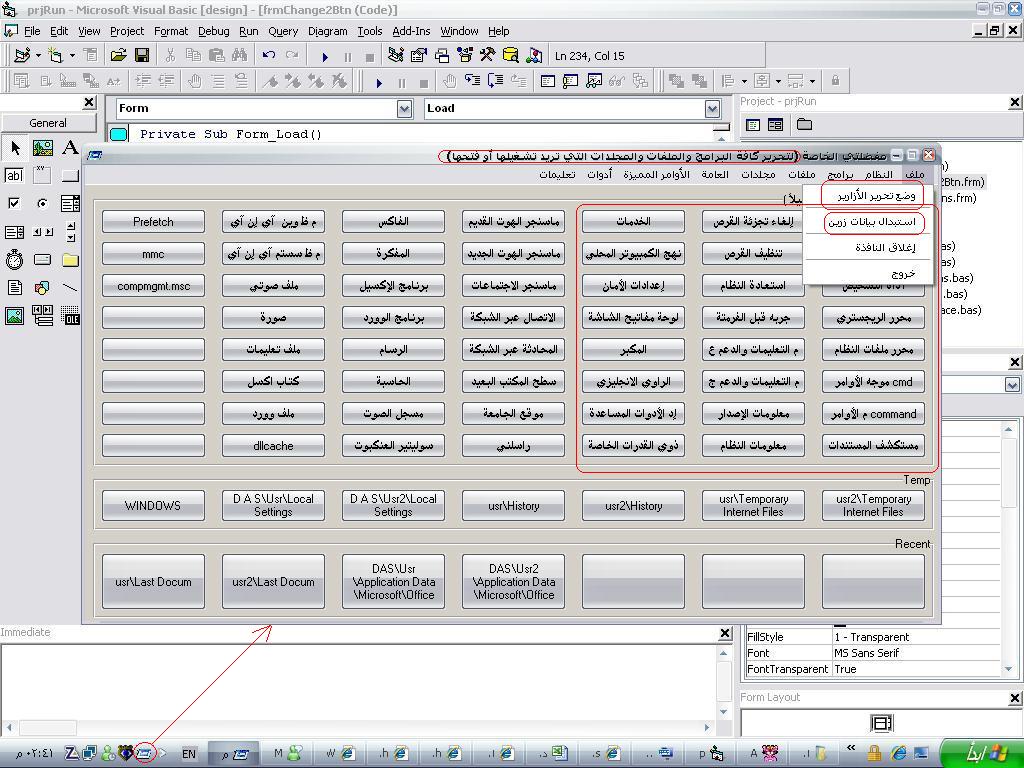
Task: Choose استبدال بيانات زرين menu entry
Action: click(x=871, y=222)
